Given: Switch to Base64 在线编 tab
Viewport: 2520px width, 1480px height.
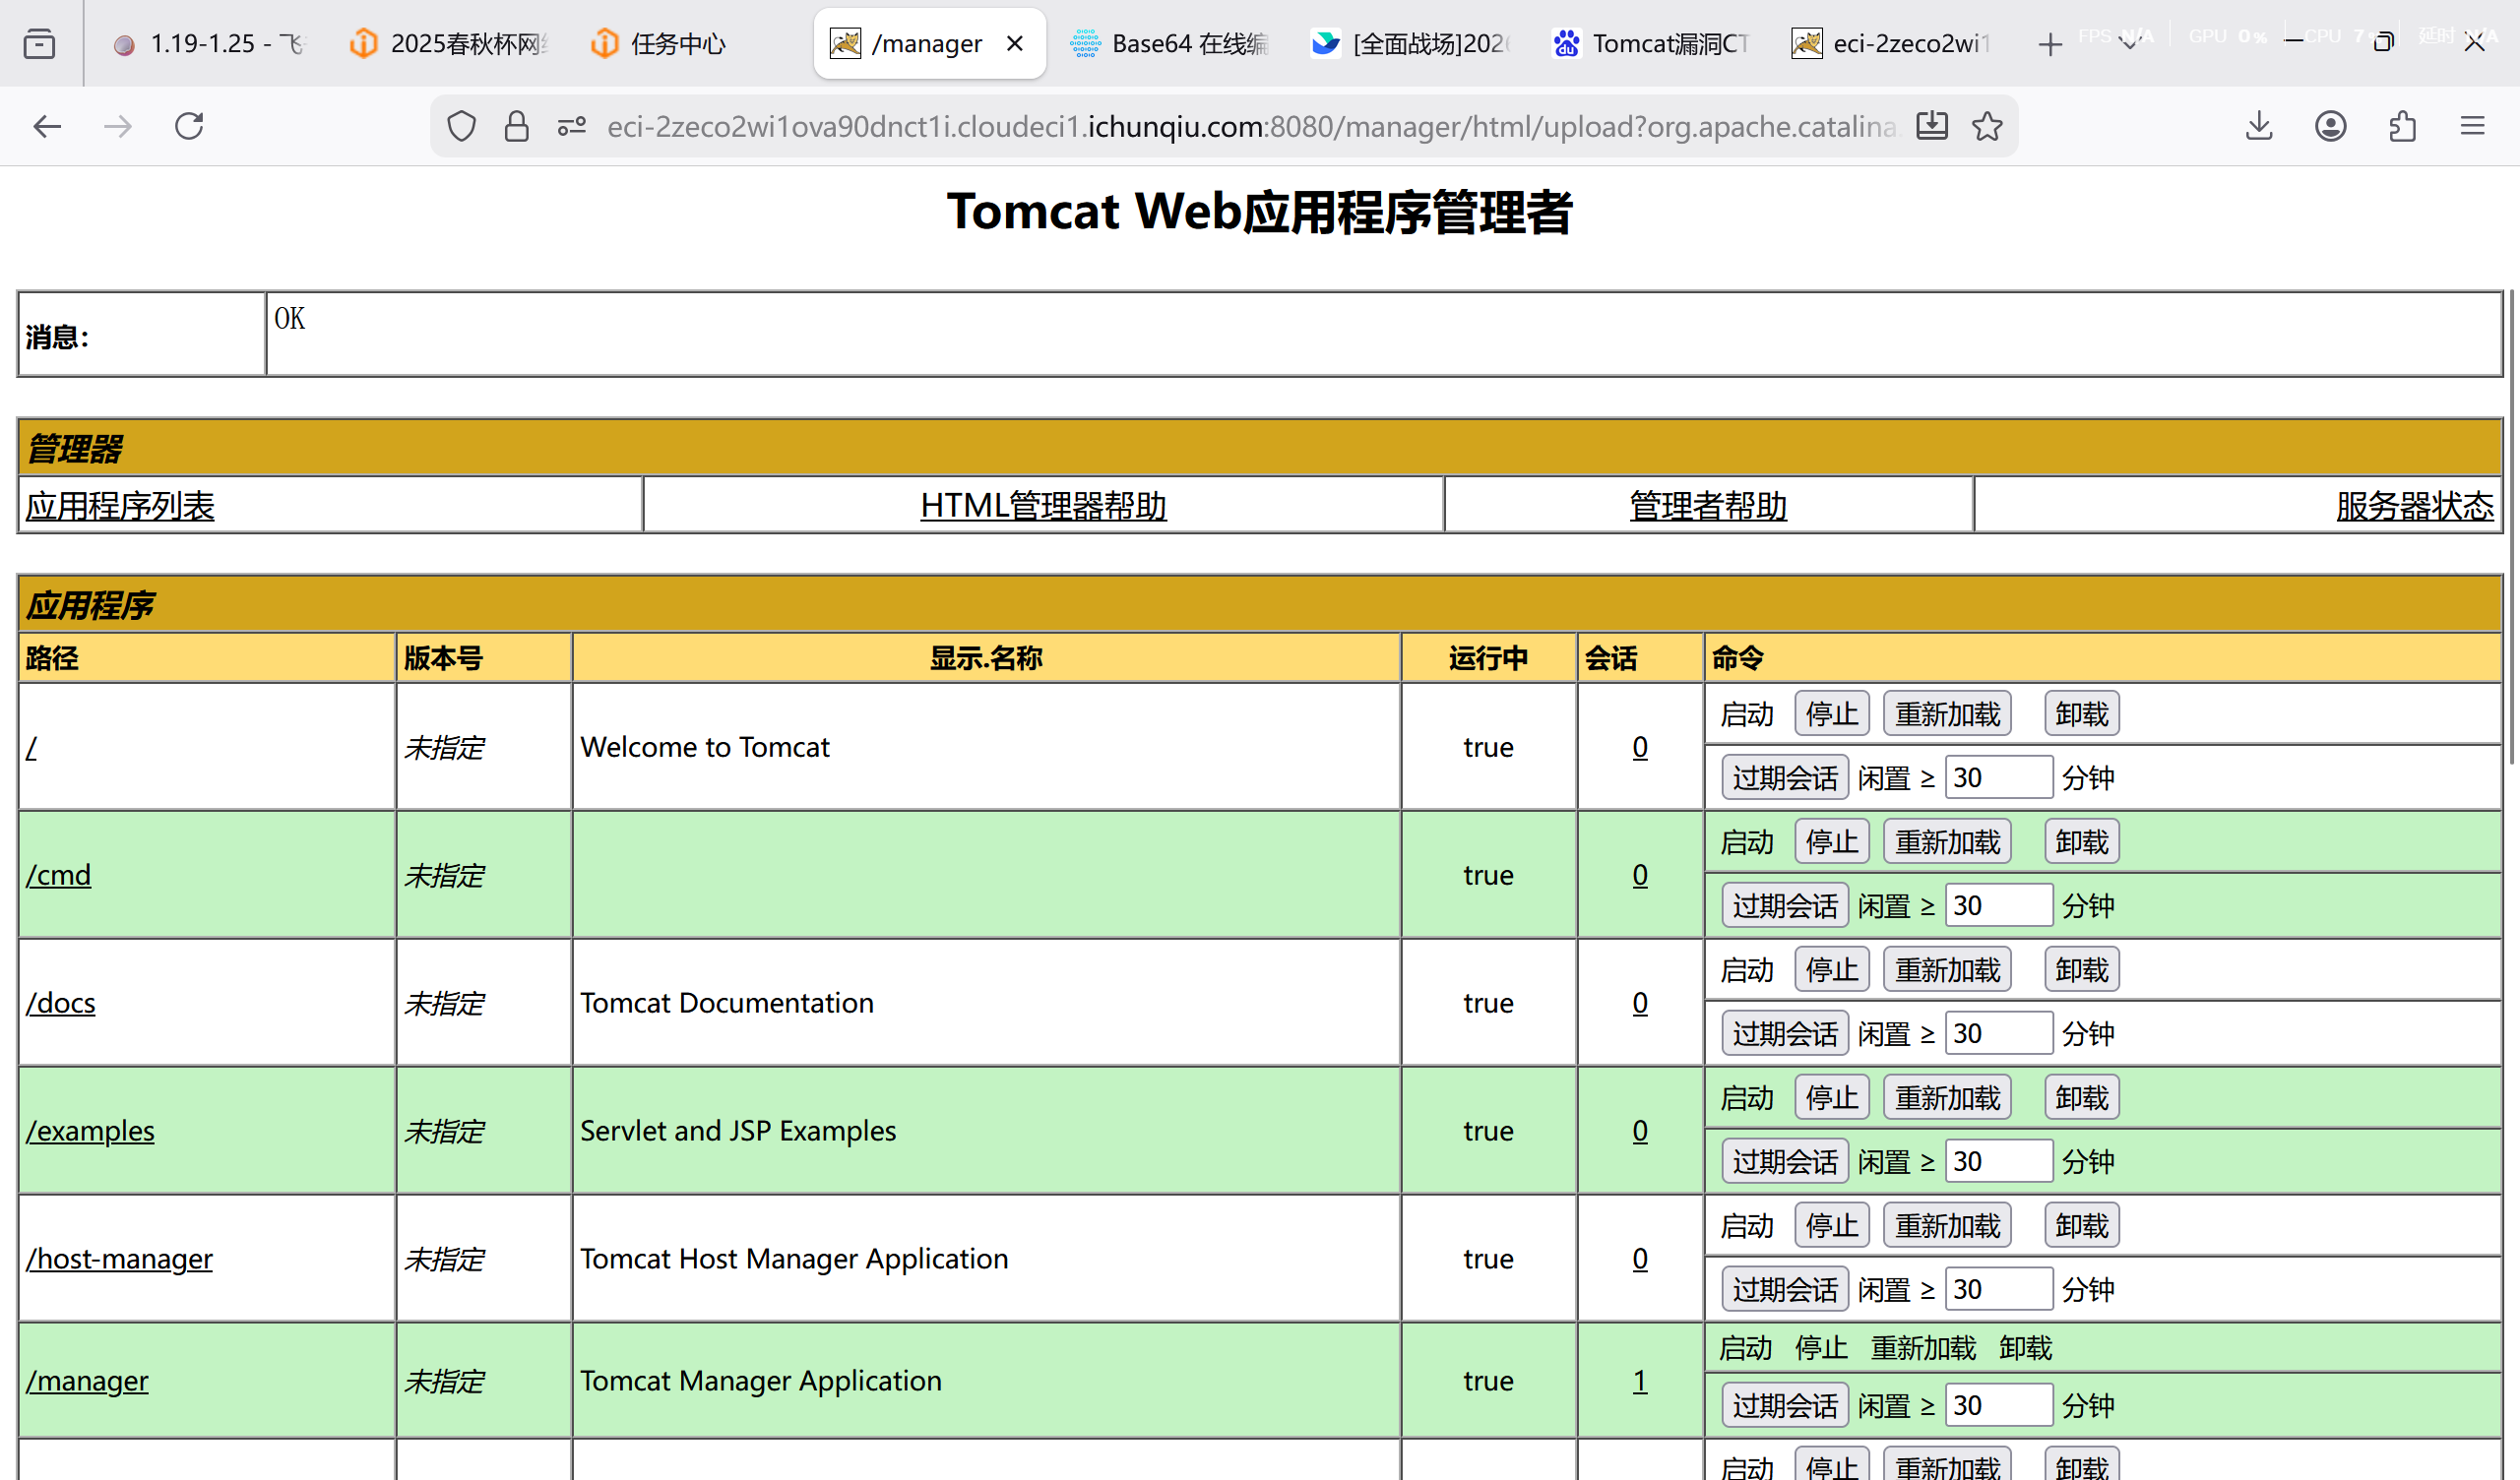Looking at the screenshot, I should coord(1170,44).
